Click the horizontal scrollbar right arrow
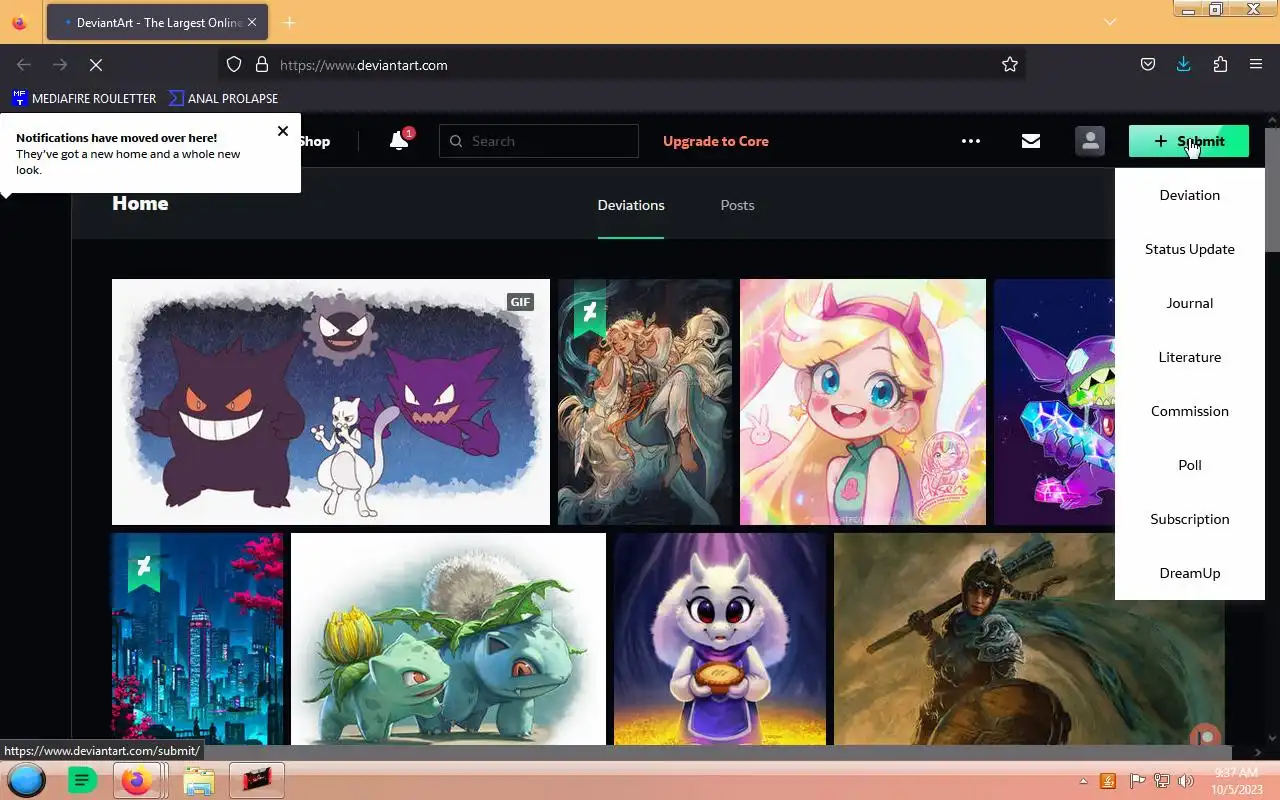1280x800 pixels. click(1258, 752)
